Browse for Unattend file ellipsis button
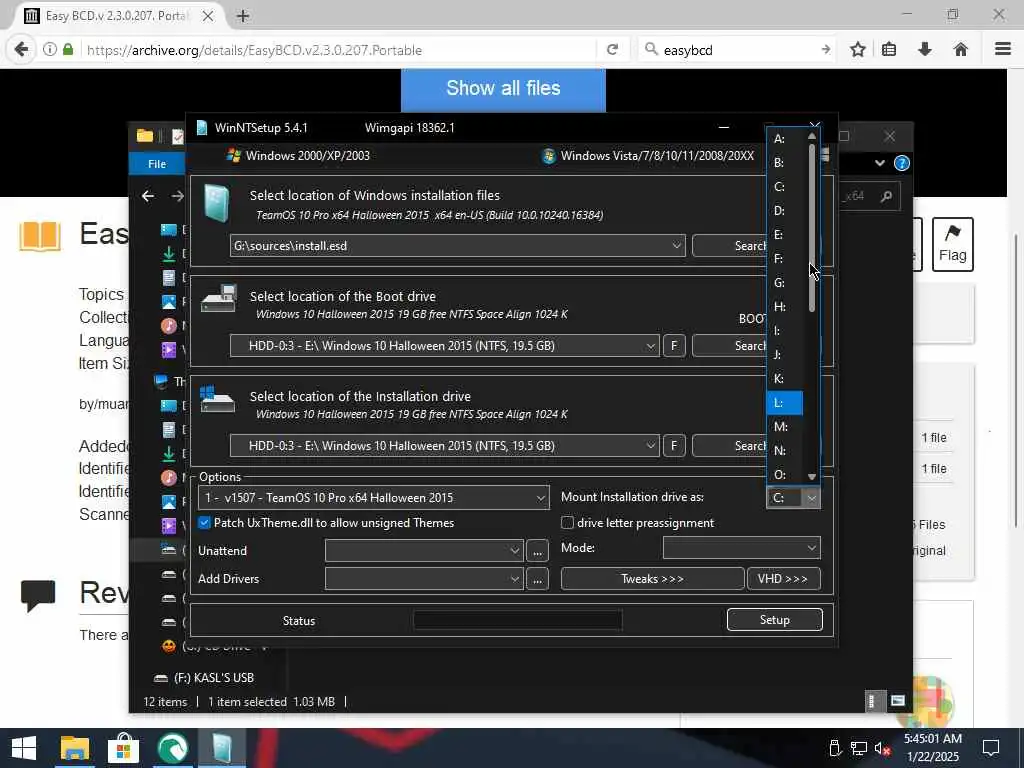Screen dimensions: 1024x768 tap(537, 551)
